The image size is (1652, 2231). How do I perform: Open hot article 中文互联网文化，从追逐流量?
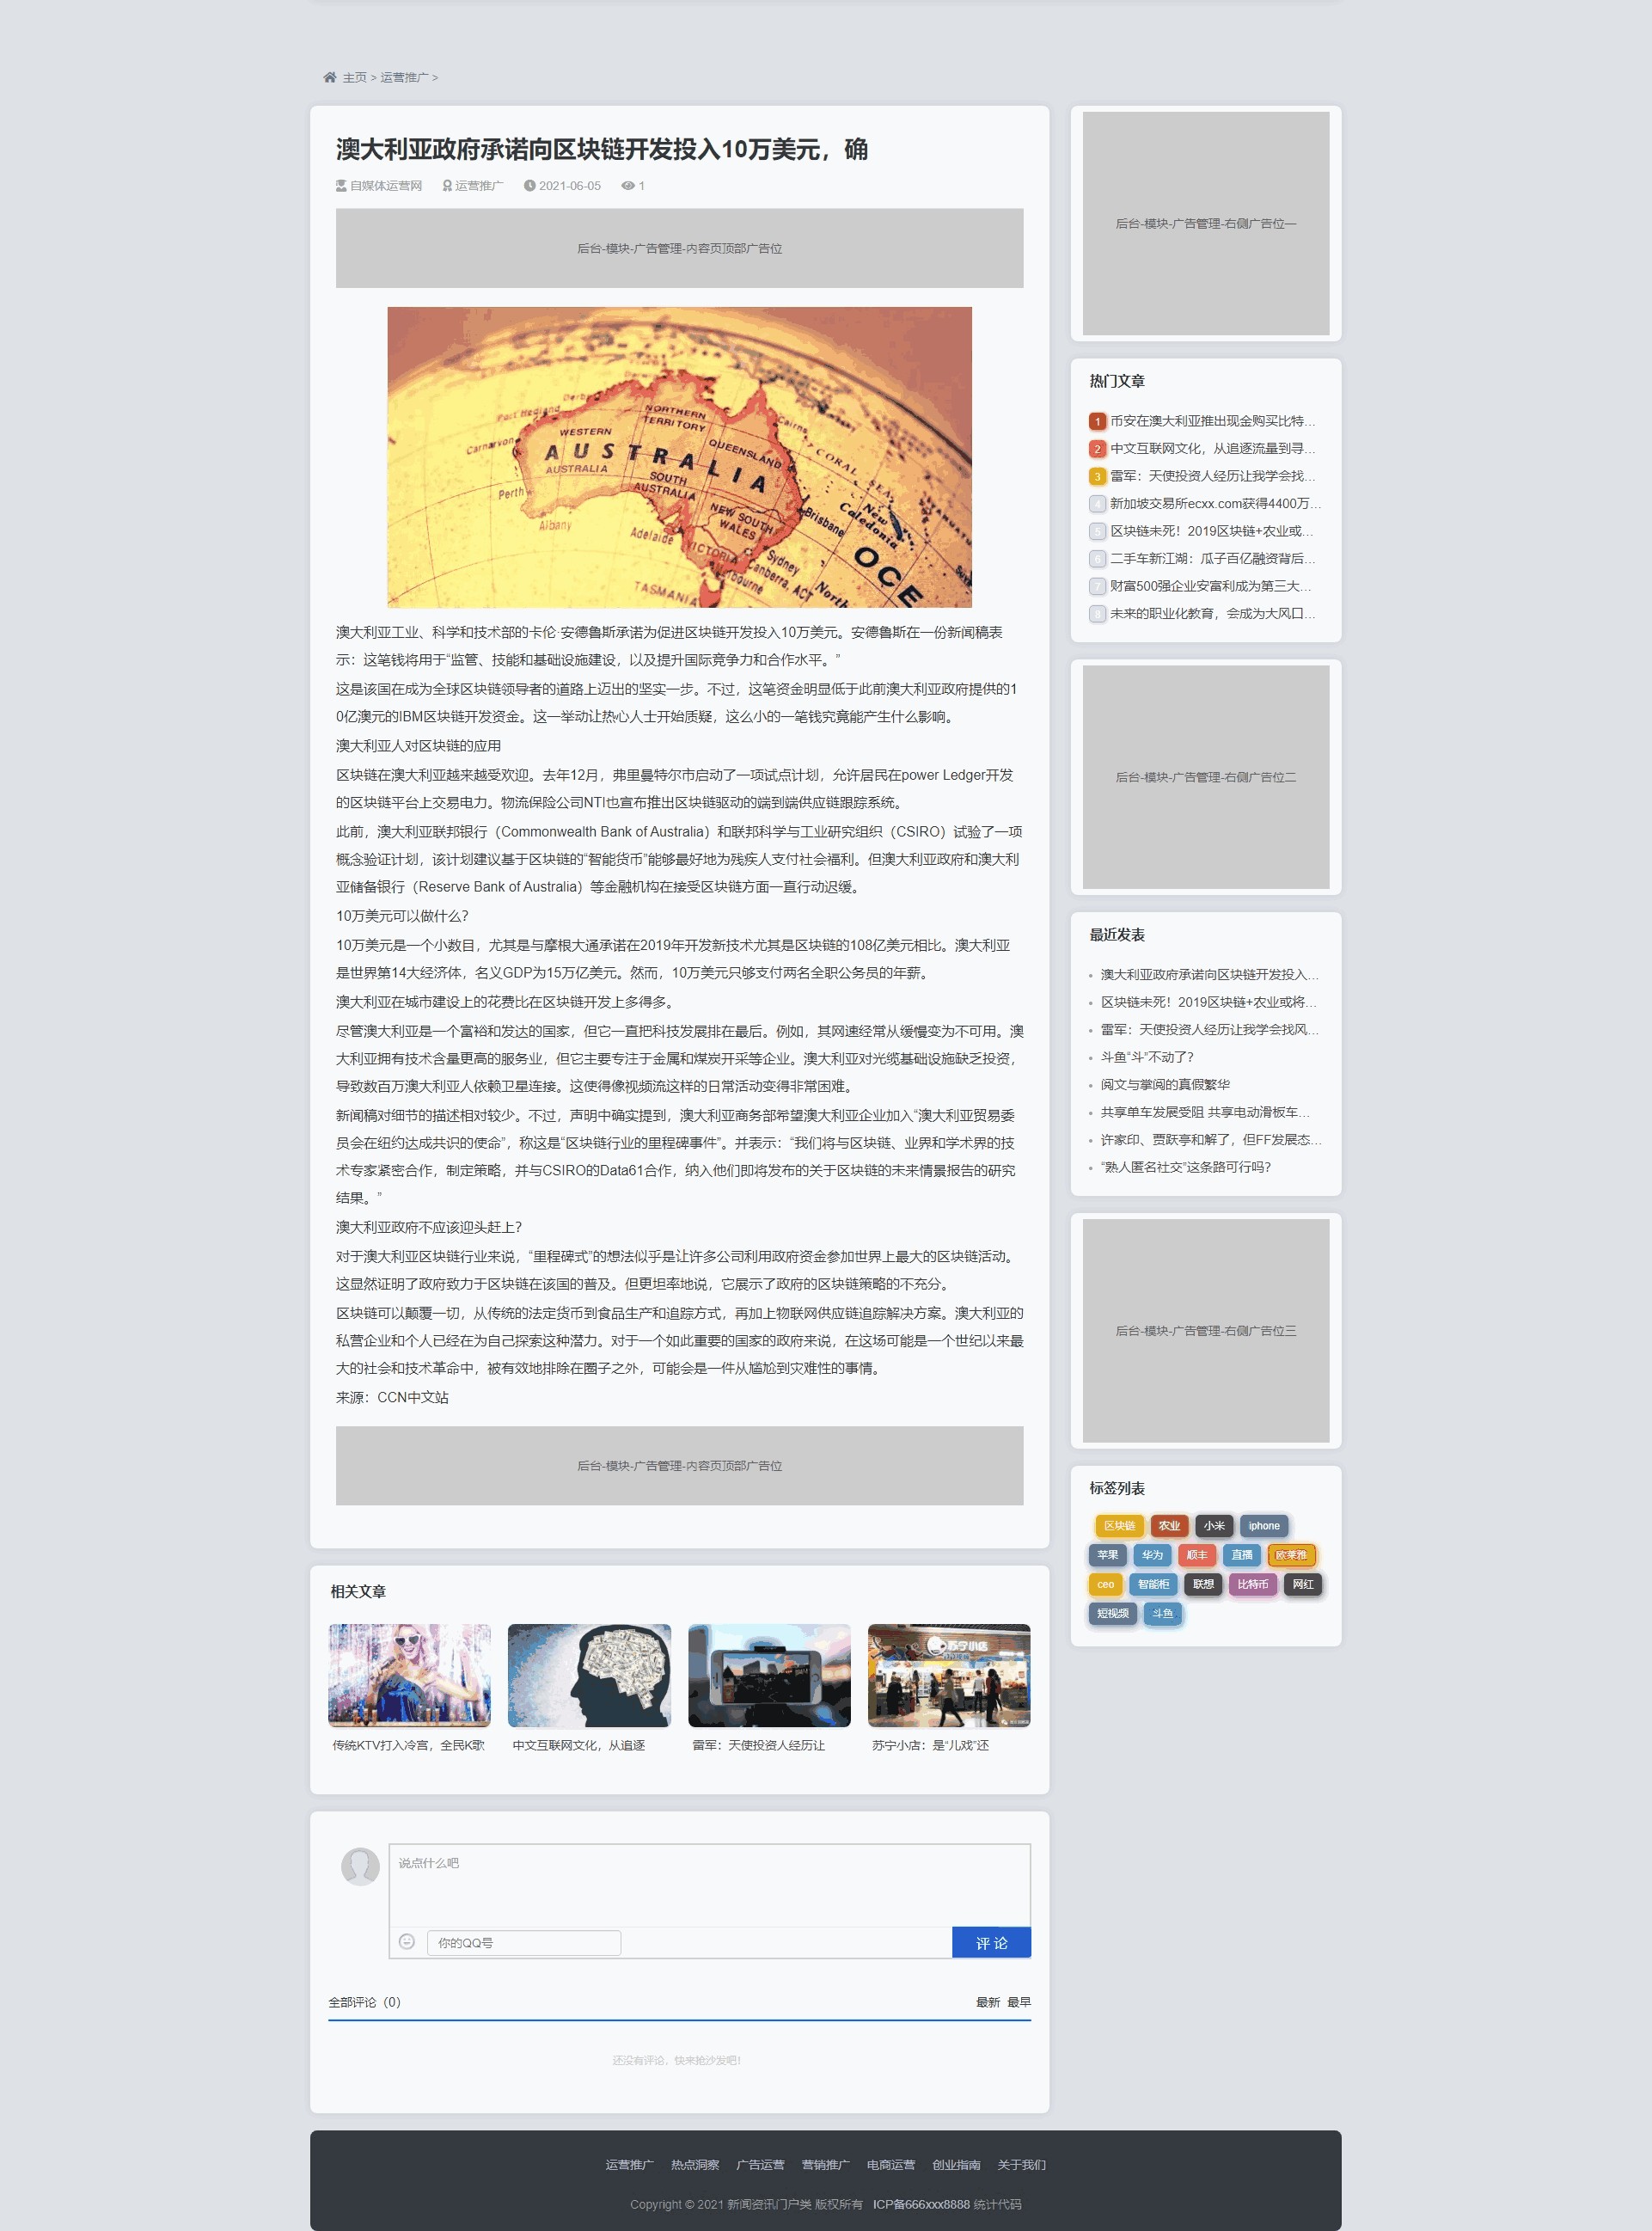pyautogui.click(x=1212, y=449)
